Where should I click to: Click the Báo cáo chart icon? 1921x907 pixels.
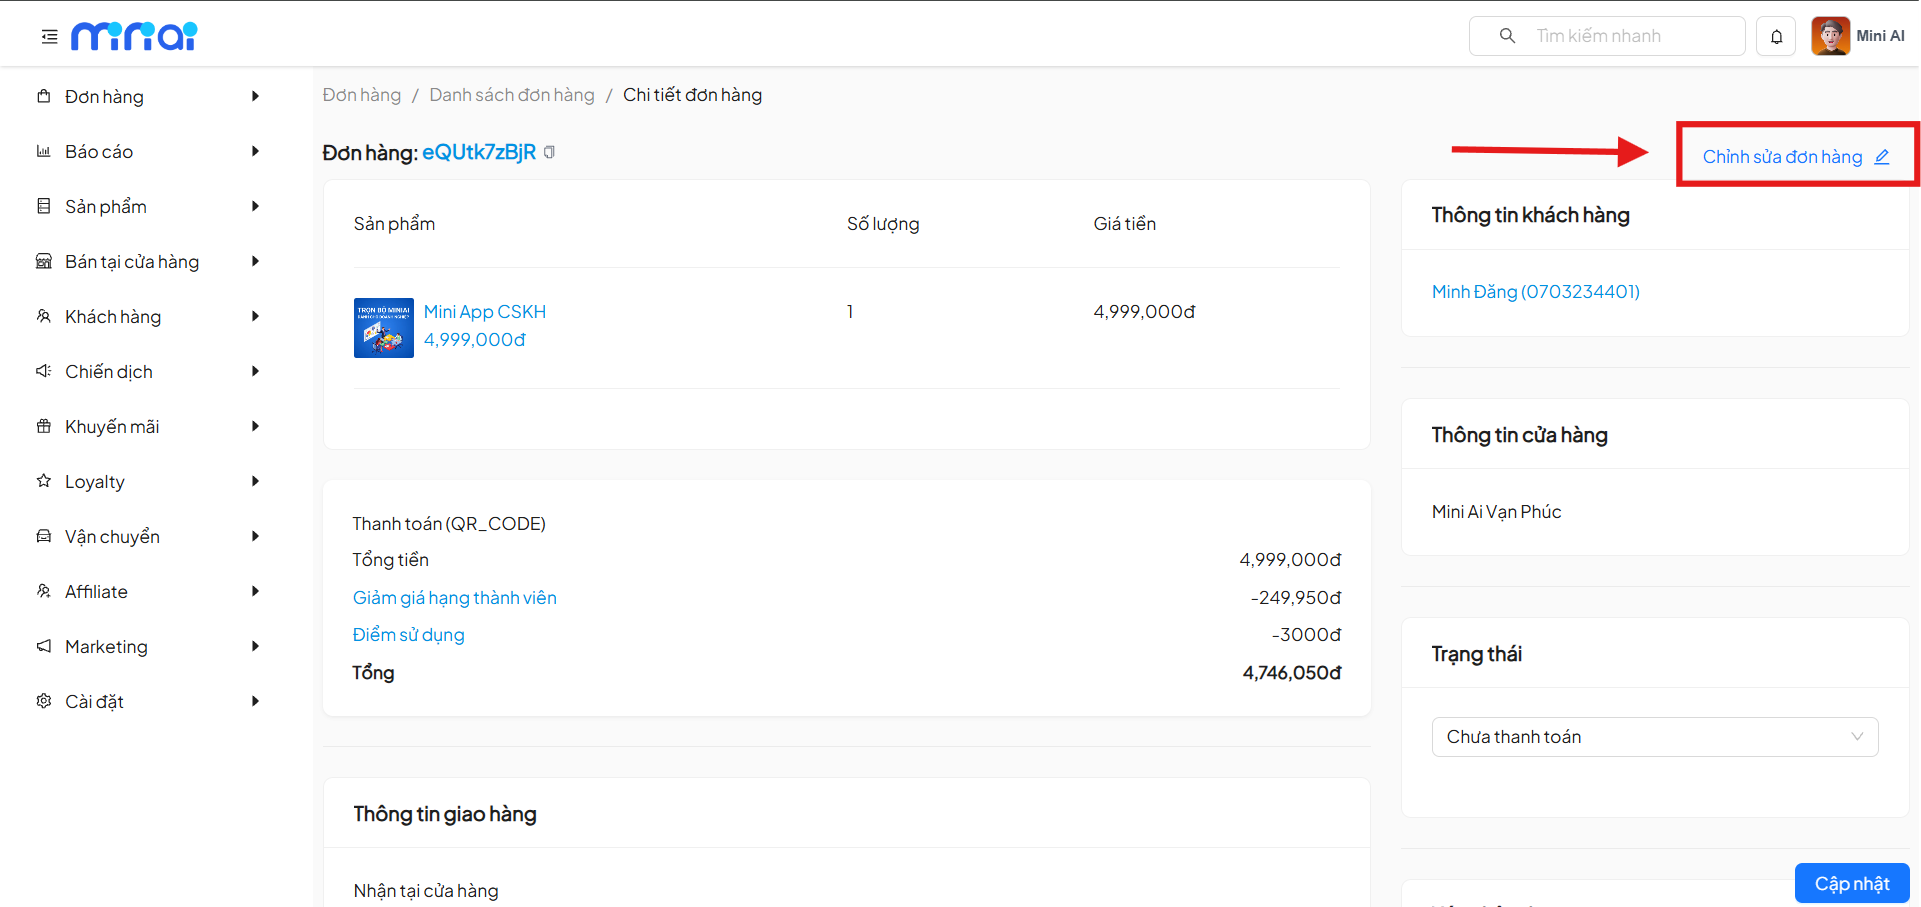tap(44, 152)
